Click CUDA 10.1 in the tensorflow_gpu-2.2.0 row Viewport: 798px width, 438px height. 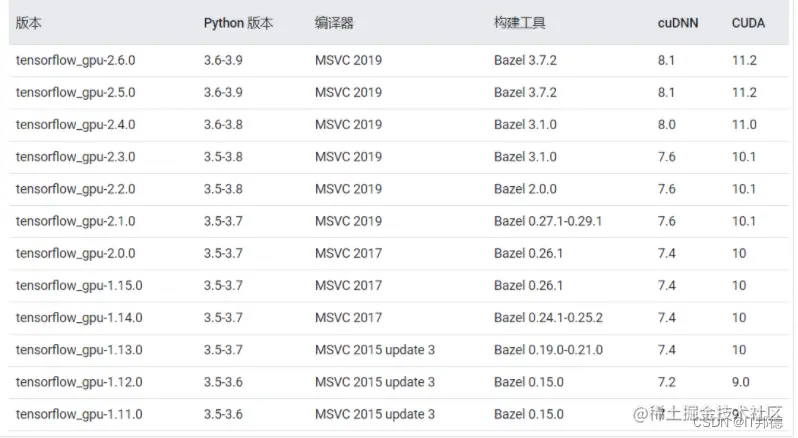[744, 189]
